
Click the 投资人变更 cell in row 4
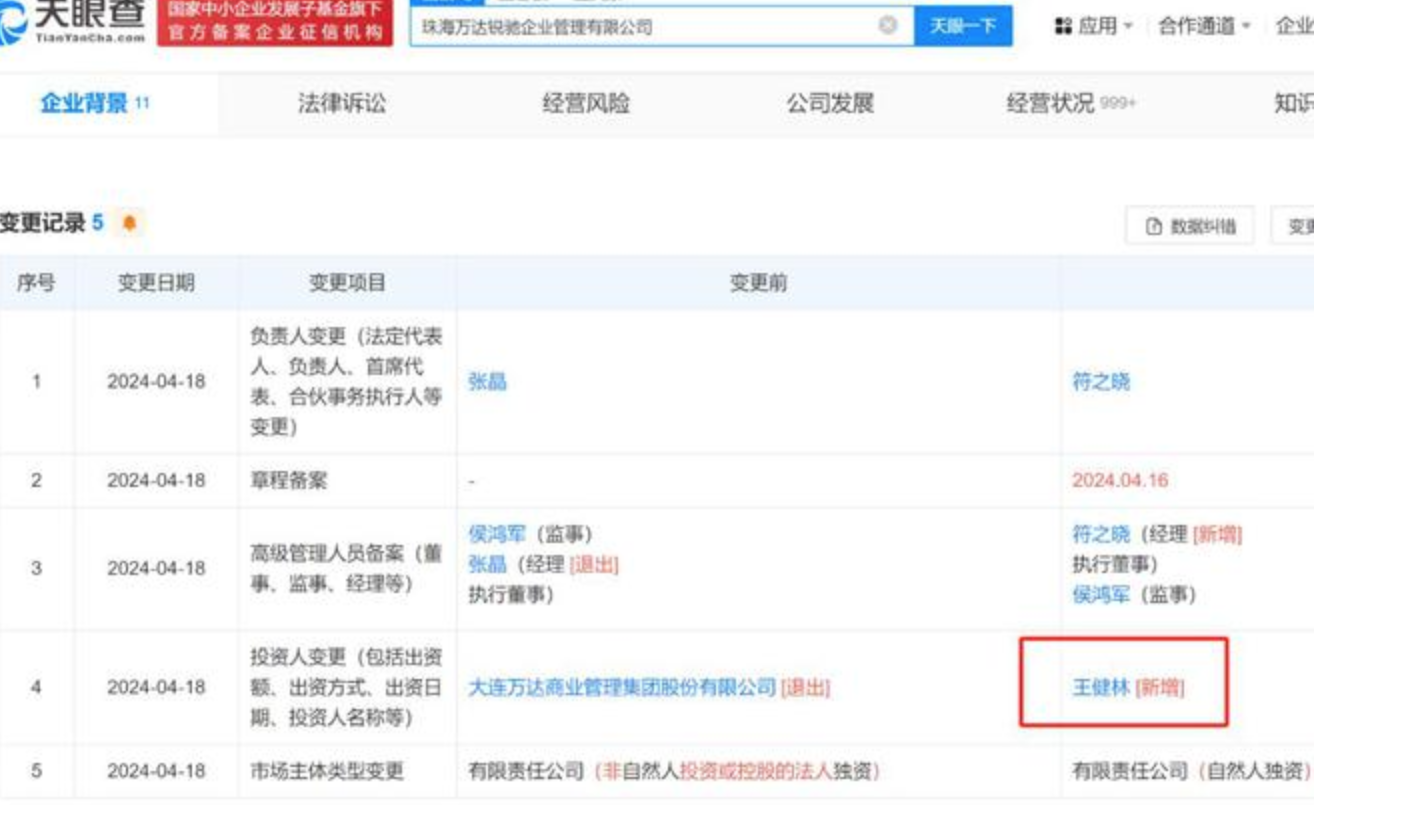[347, 687]
